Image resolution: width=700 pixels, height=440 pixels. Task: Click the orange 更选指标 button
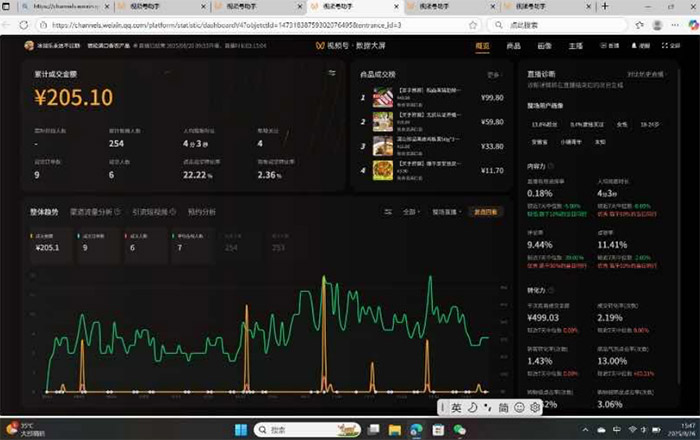487,212
